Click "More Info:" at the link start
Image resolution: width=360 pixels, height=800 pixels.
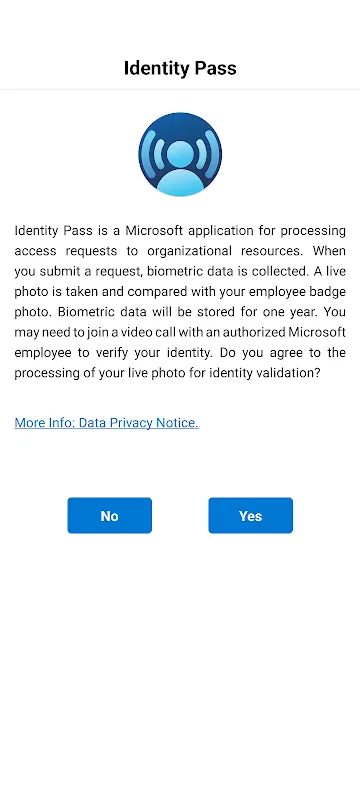point(45,423)
